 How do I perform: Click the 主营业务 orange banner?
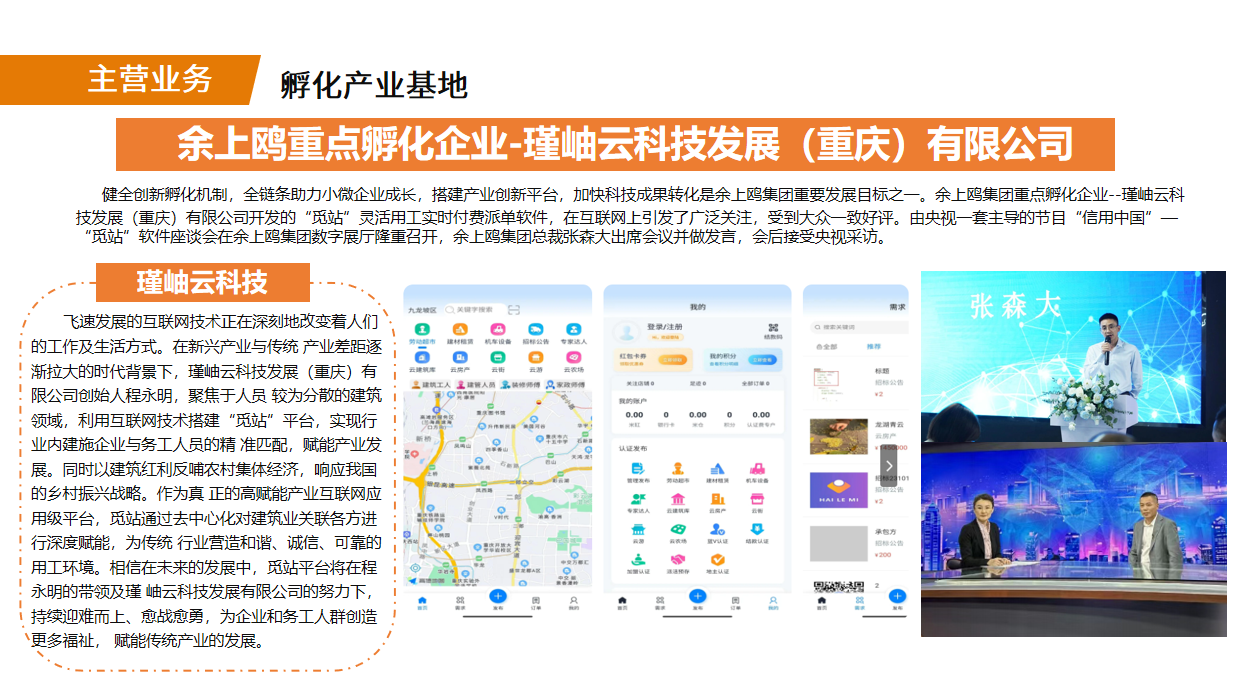(130, 80)
